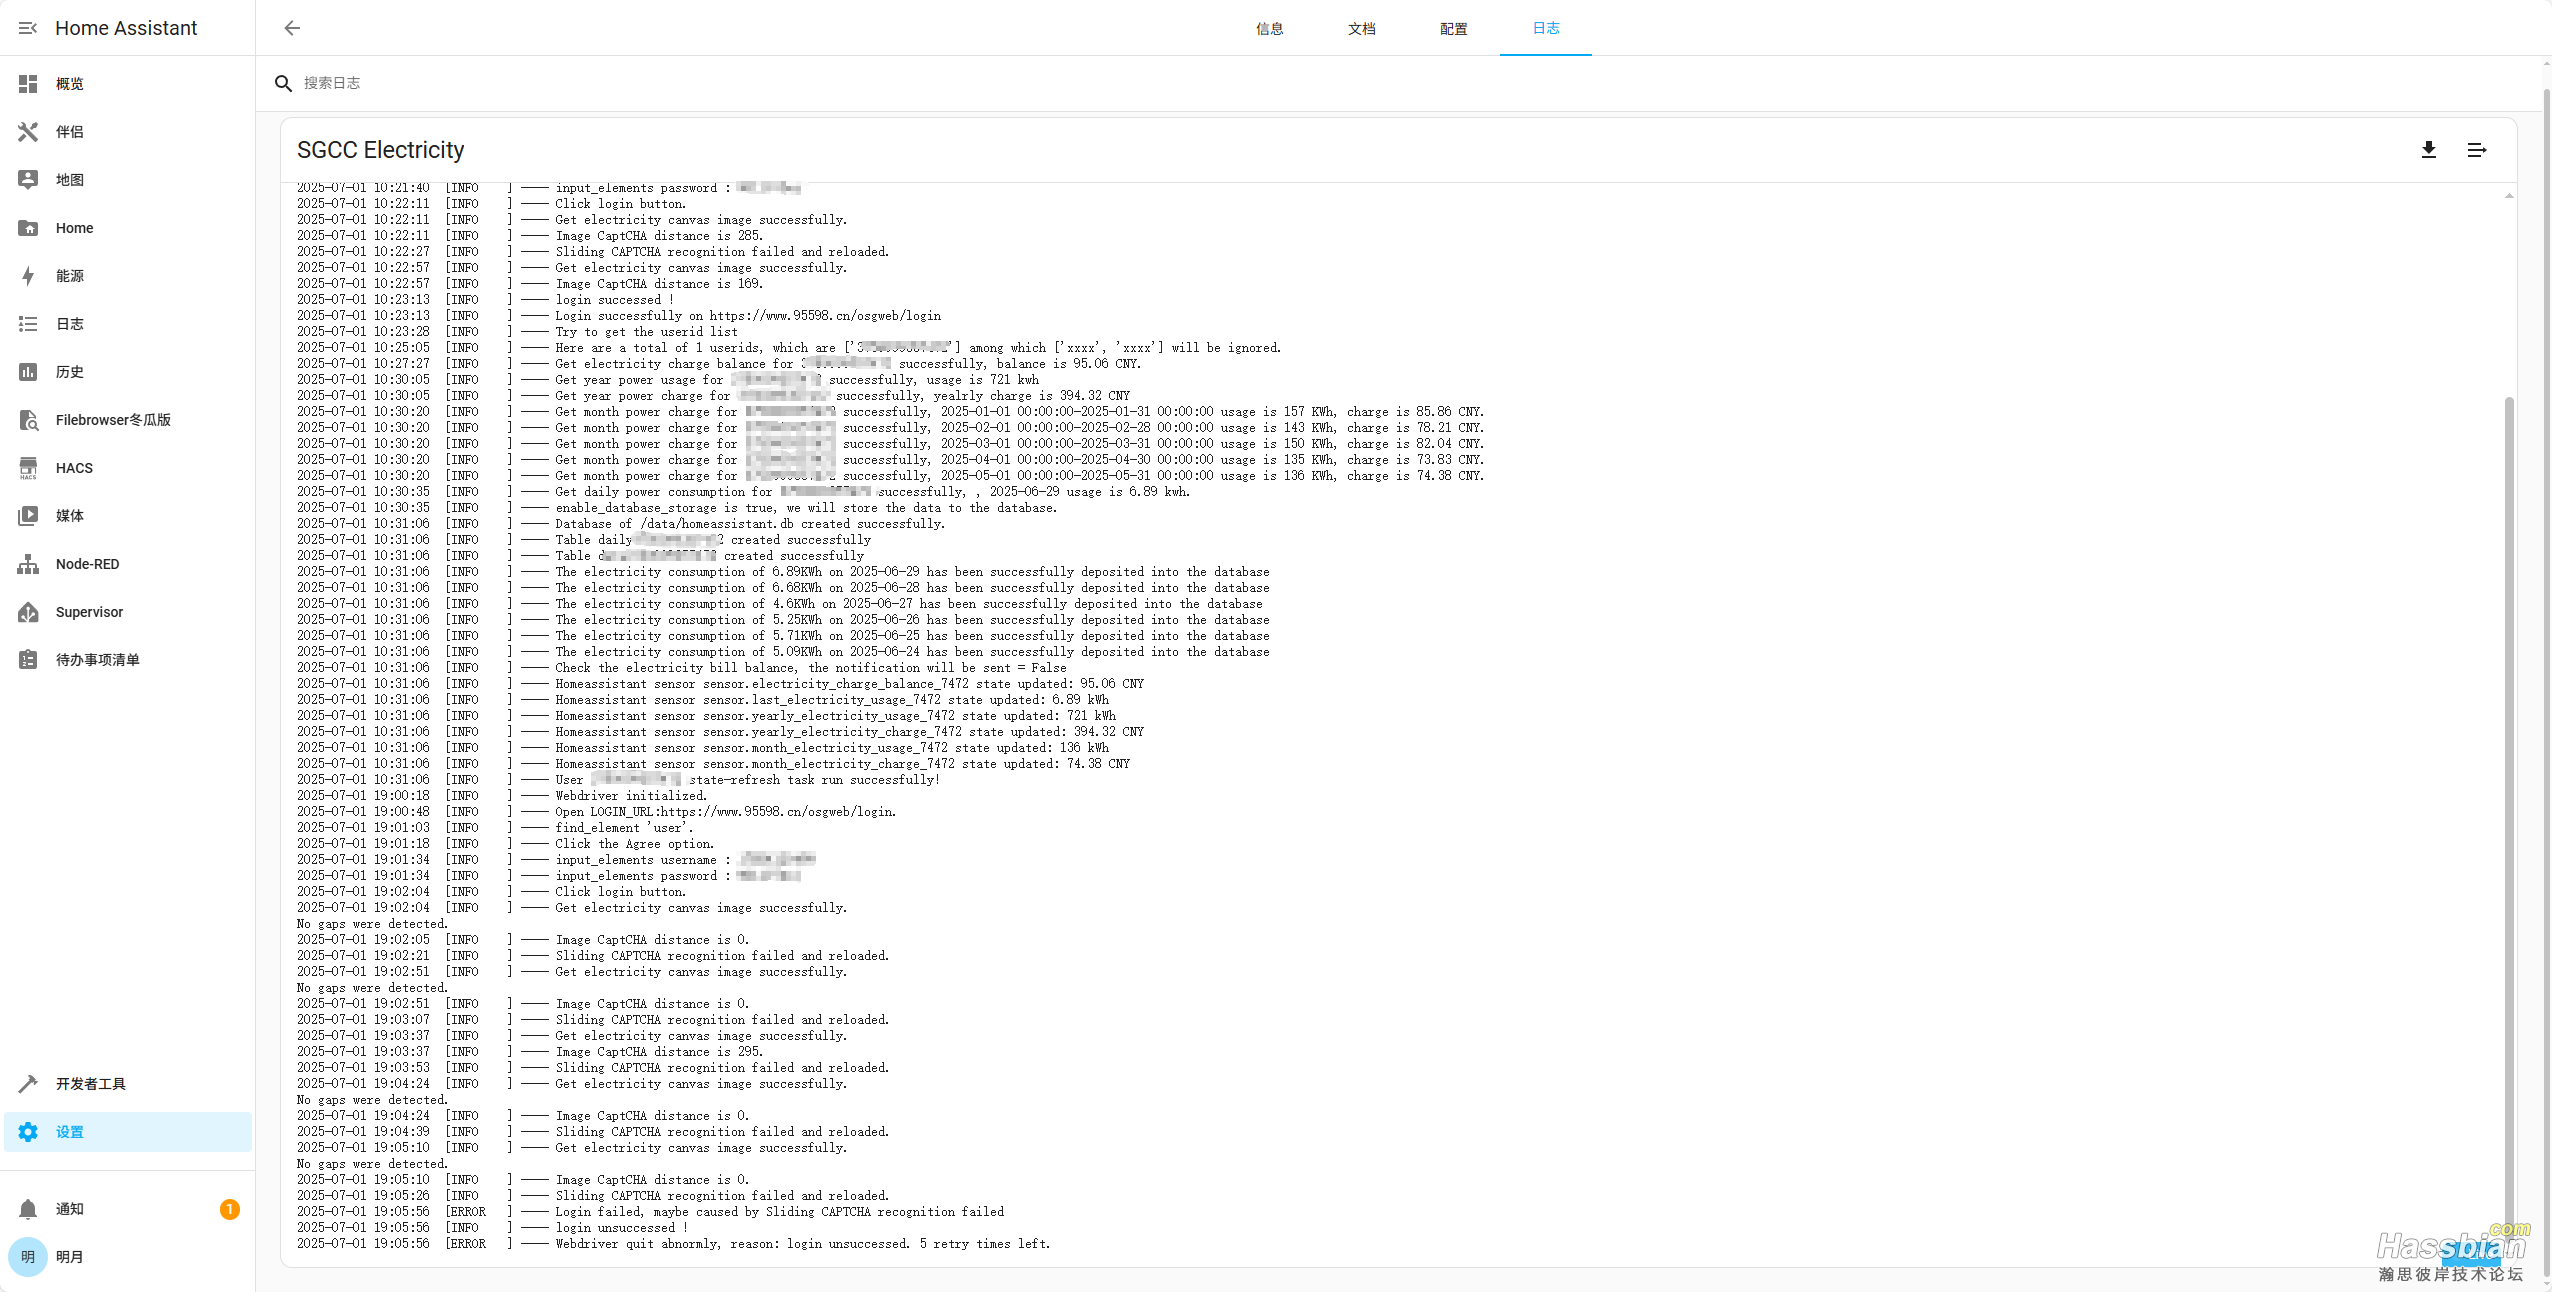Click the search magnifier icon
Screen dimensions: 2552x1292
284,83
